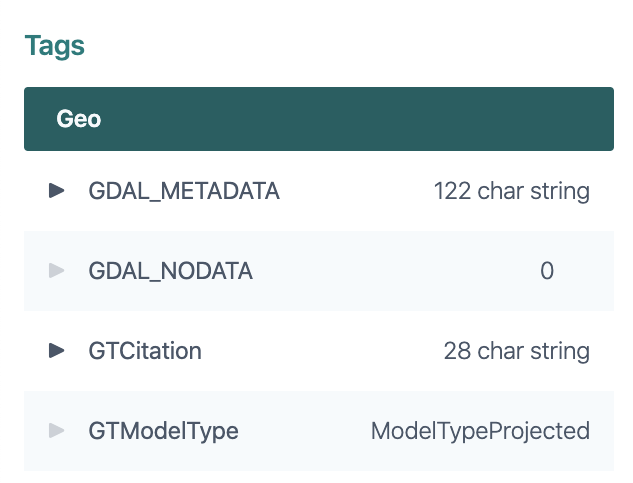Click the GDAL_NODATA value 0
The height and width of the screenshot is (483, 633).
tap(546, 271)
